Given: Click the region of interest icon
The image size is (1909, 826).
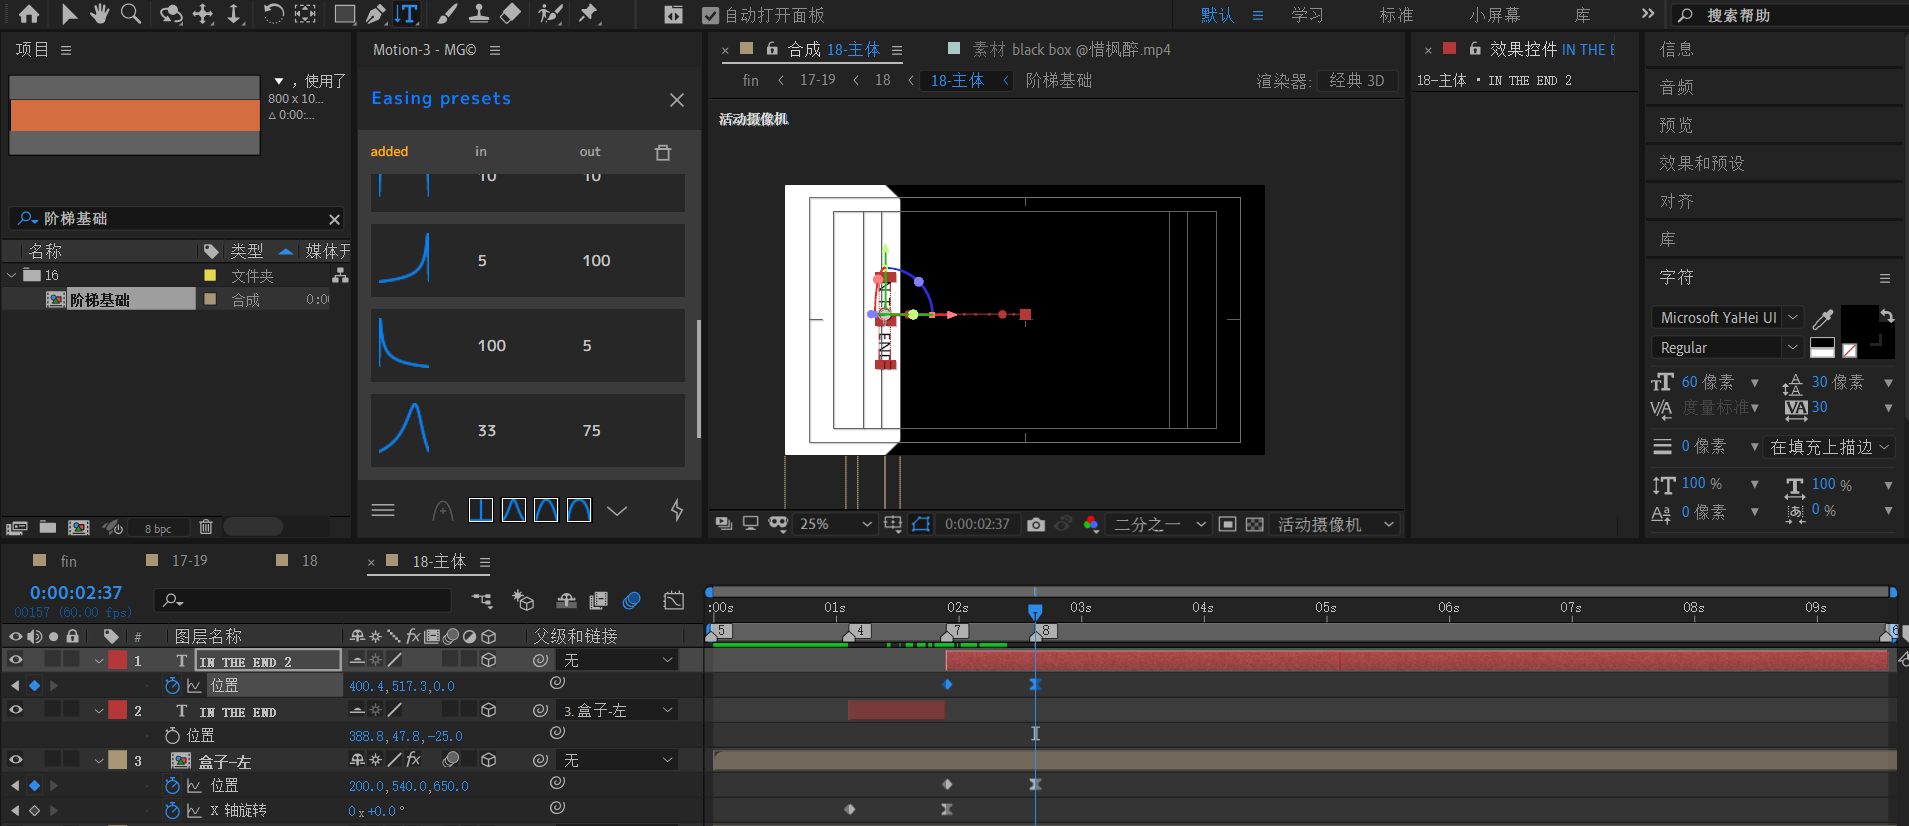Looking at the screenshot, I should pos(1227,524).
